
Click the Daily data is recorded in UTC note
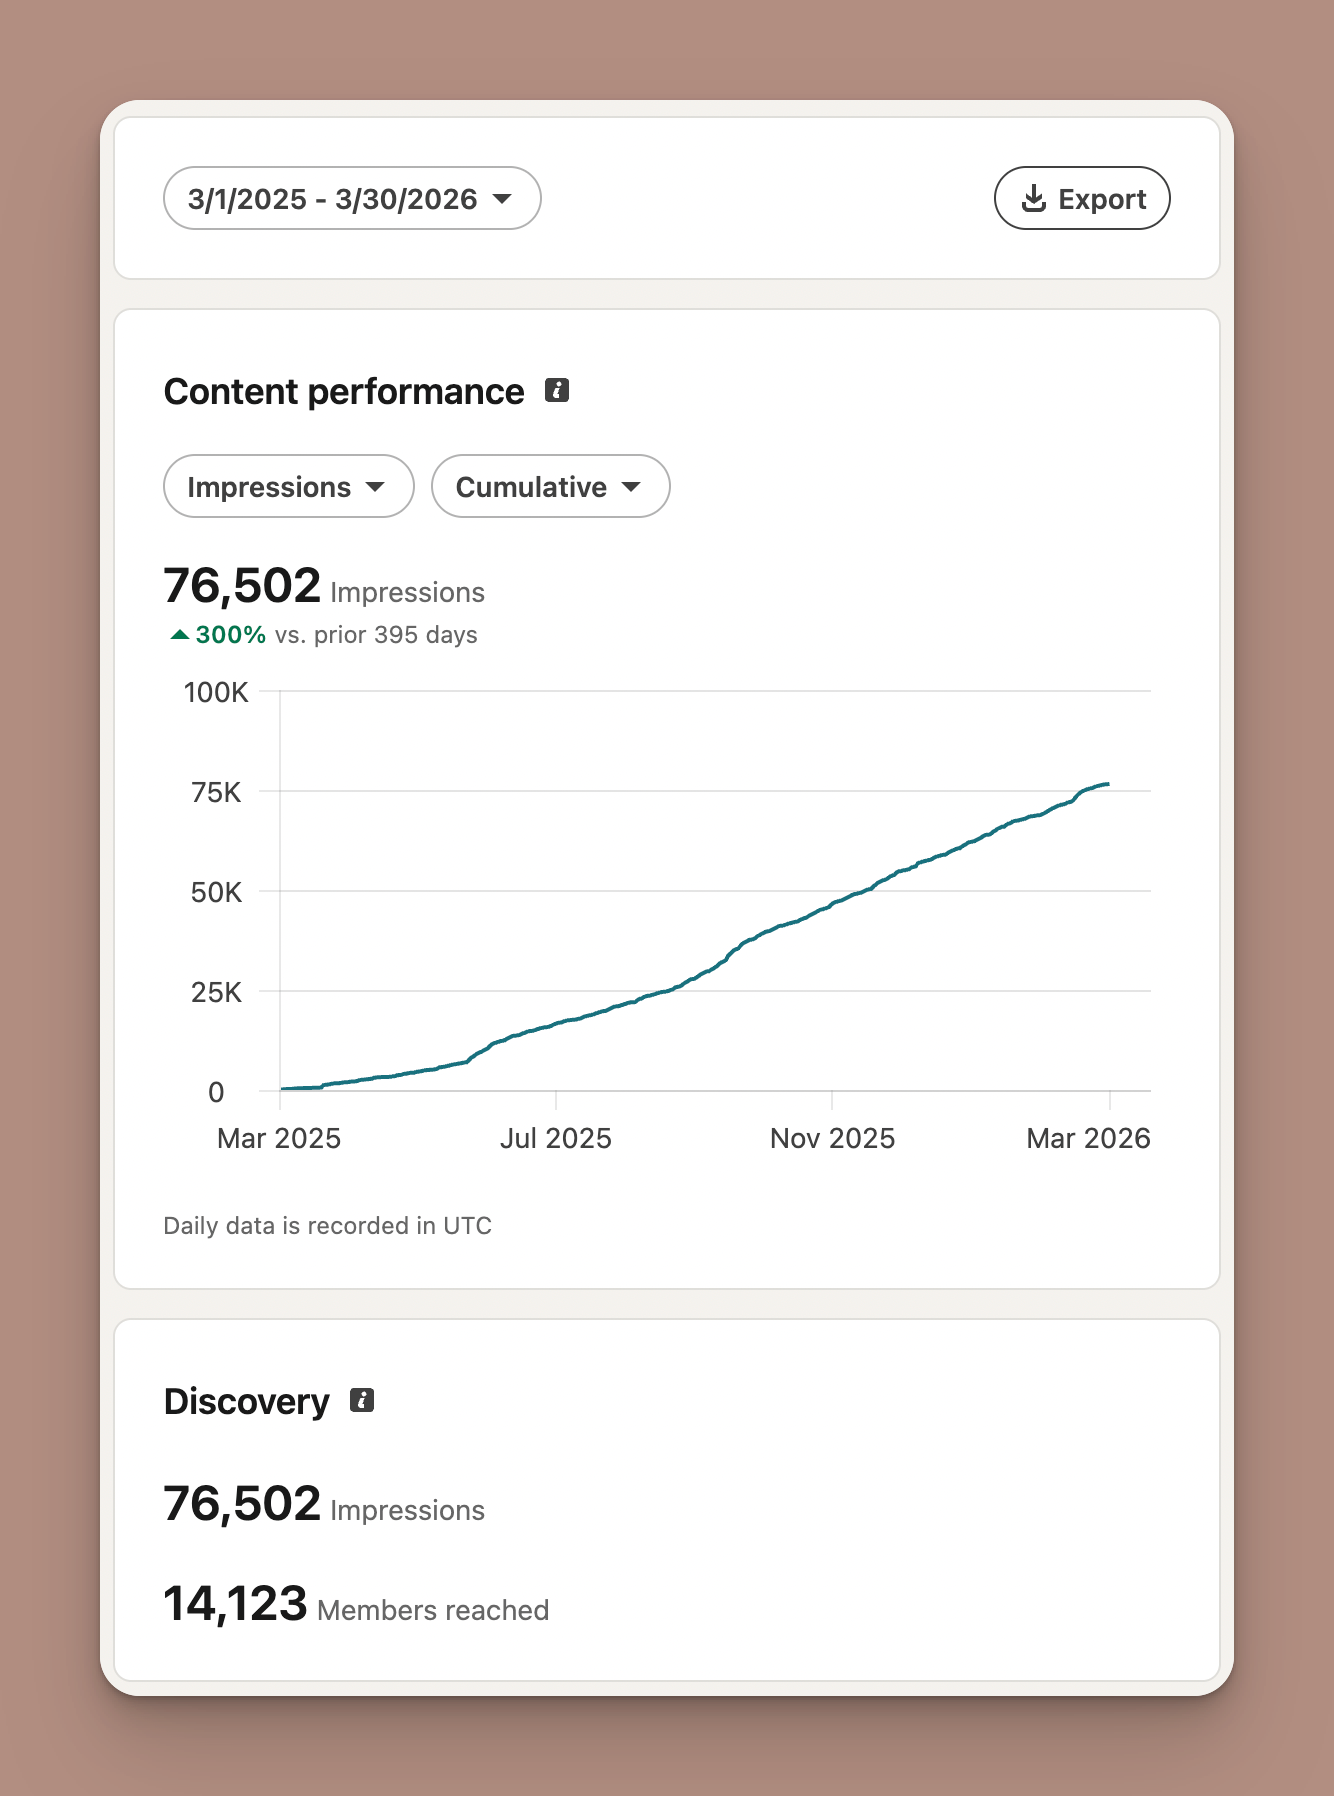(x=327, y=1225)
